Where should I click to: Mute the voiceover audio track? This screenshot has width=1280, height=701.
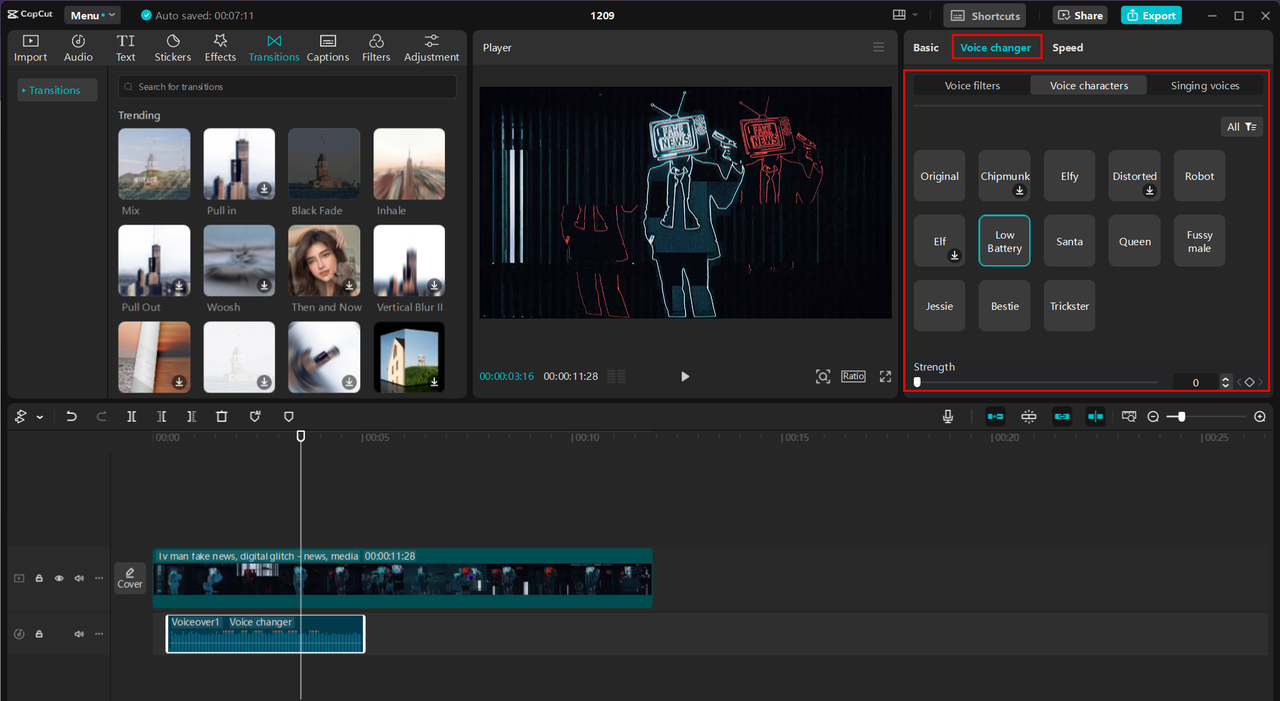click(x=79, y=634)
